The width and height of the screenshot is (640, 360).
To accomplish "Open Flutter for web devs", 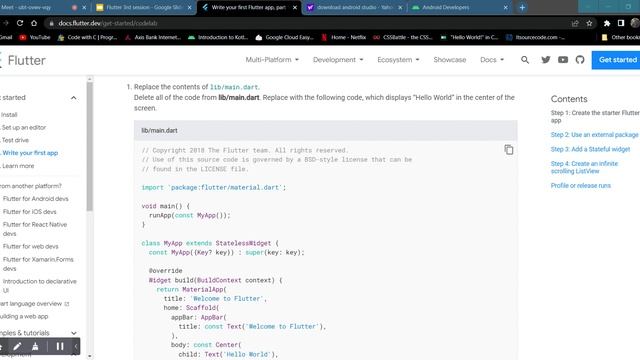I will (x=31, y=246).
